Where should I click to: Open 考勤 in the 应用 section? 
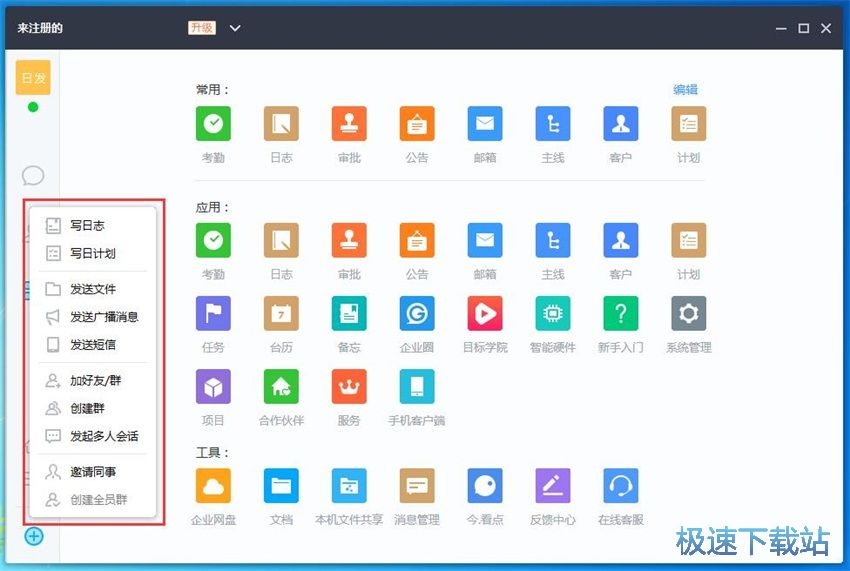[x=213, y=240]
